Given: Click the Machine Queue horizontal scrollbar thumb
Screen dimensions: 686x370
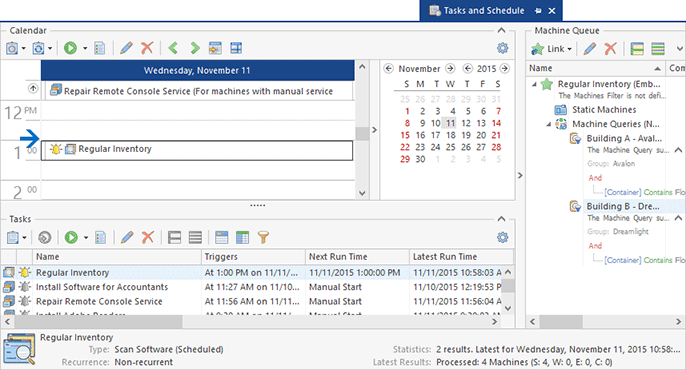Looking at the screenshot, I should click(x=561, y=321).
